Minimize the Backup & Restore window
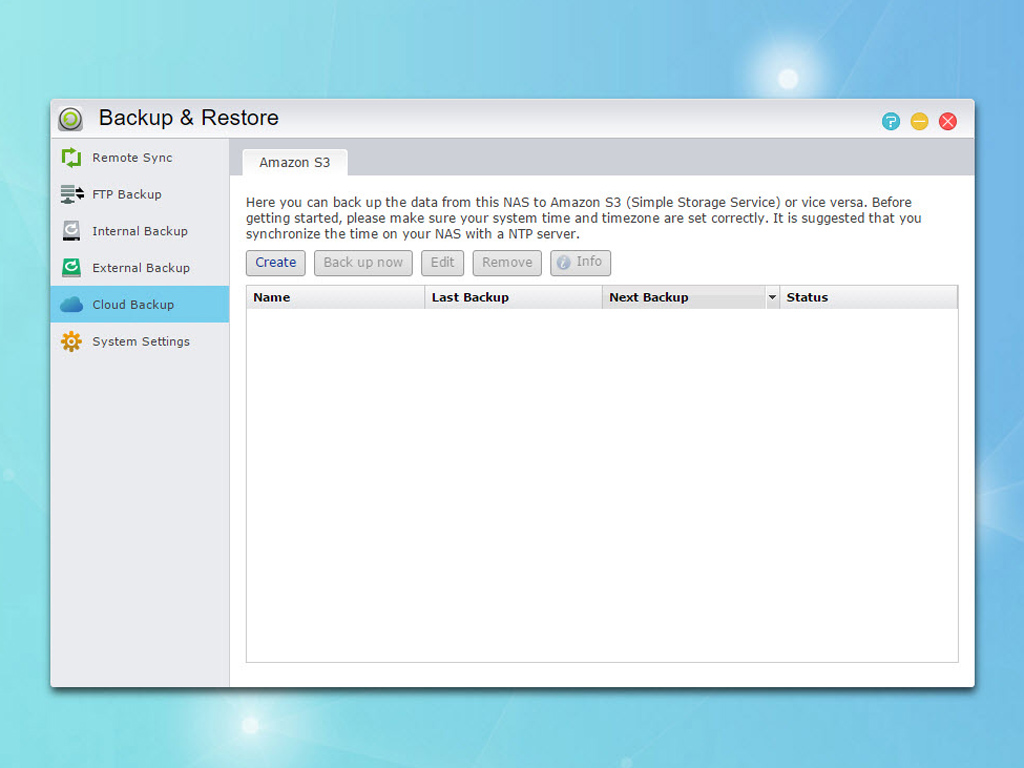 (x=920, y=121)
